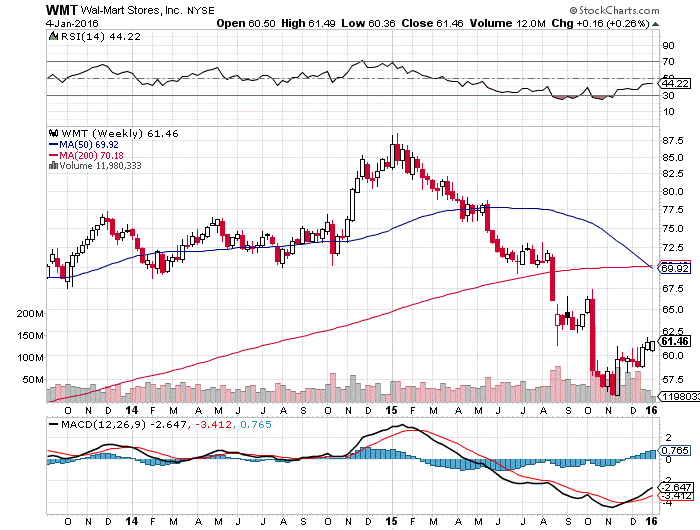Click the volume bars icon in legend
The height and width of the screenshot is (530, 700).
point(53,165)
